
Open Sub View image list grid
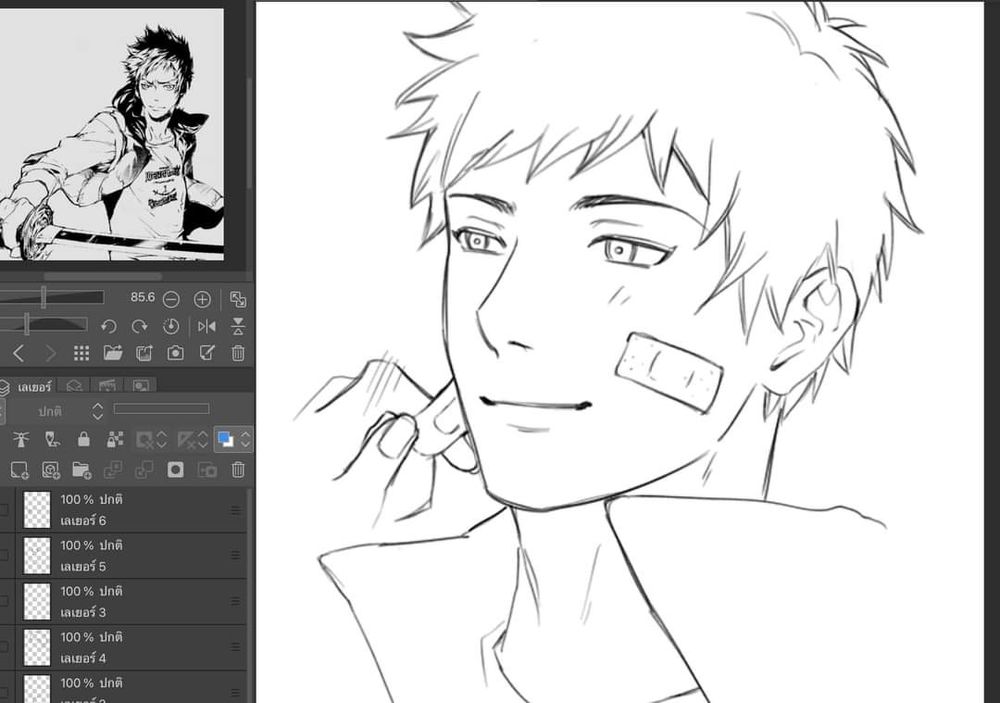coord(82,353)
